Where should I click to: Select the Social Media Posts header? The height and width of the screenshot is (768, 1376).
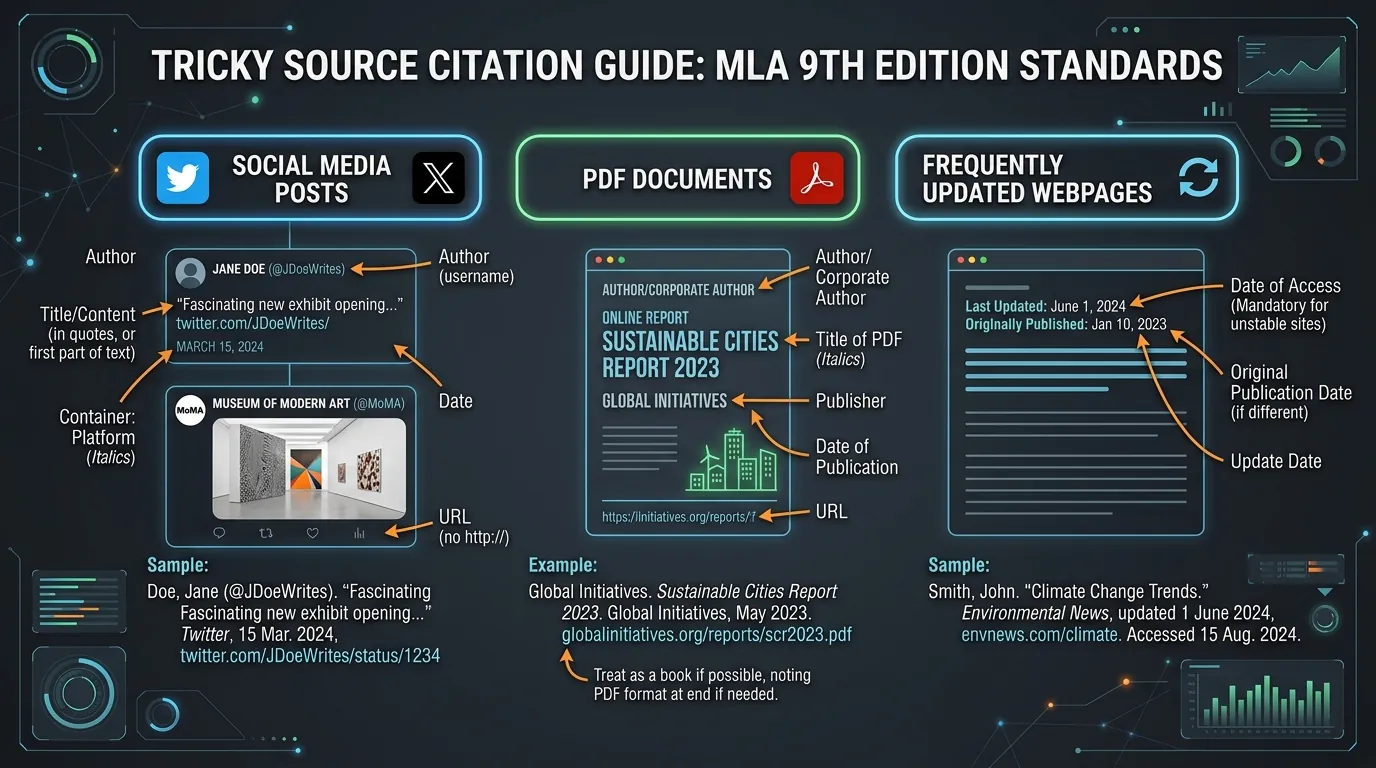311,179
